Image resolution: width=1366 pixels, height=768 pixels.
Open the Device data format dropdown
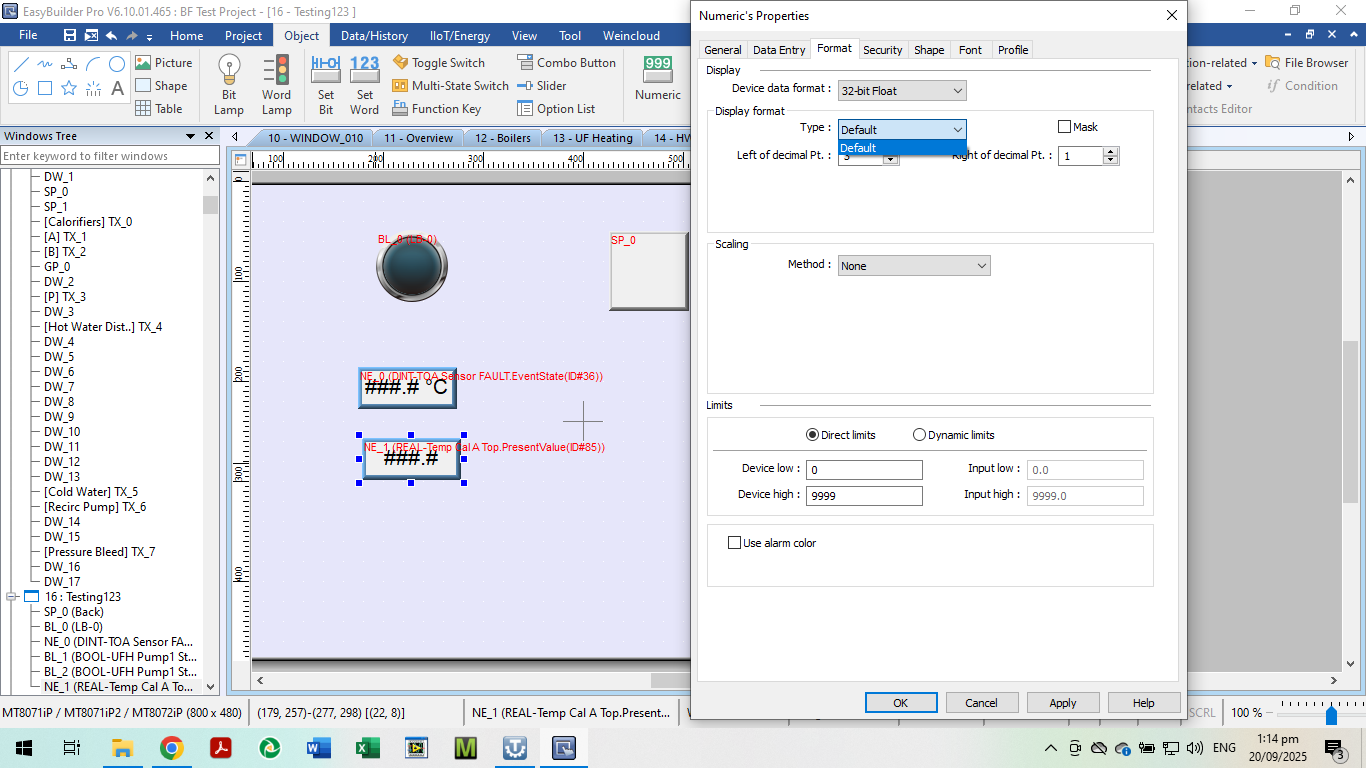point(902,91)
